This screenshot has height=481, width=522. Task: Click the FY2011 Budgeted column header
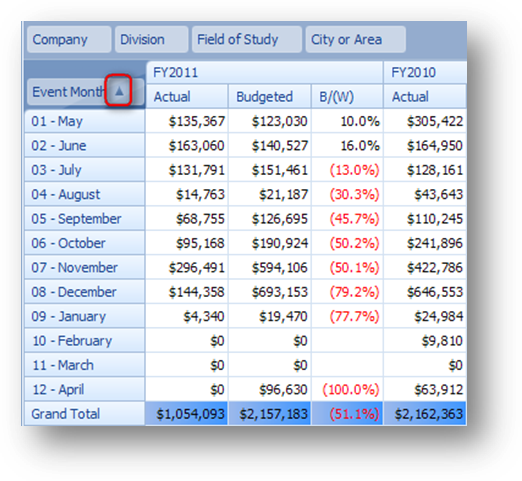tap(270, 97)
